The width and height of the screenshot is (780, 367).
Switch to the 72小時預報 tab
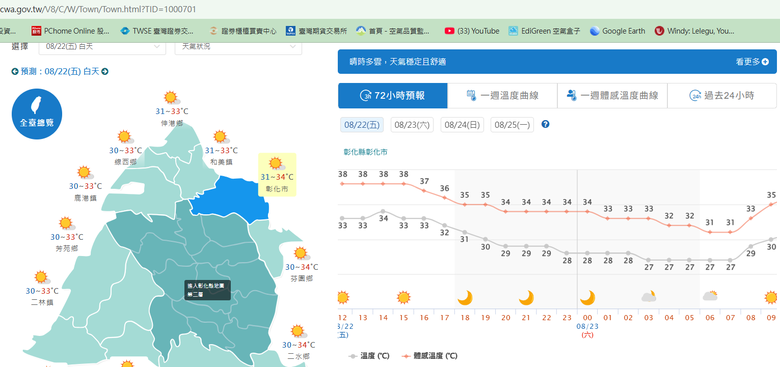pos(393,95)
